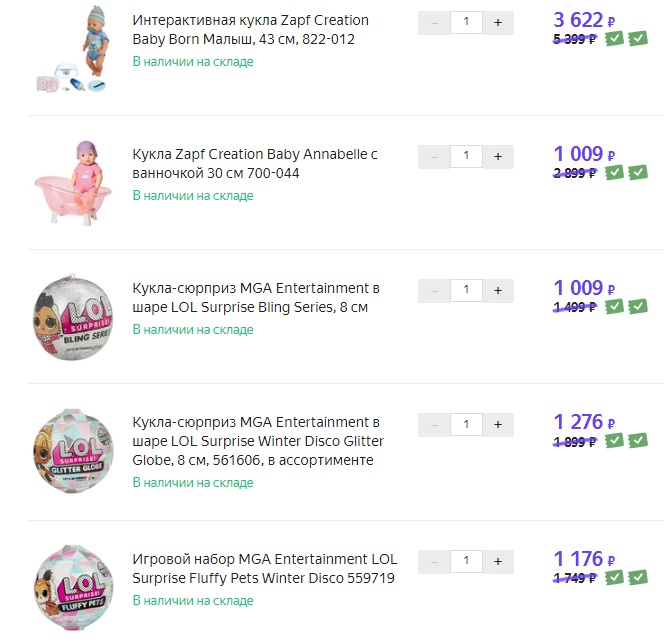Open LOL Surprise Fluffy Pets title link
The height and width of the screenshot is (642, 664).
coord(264,568)
